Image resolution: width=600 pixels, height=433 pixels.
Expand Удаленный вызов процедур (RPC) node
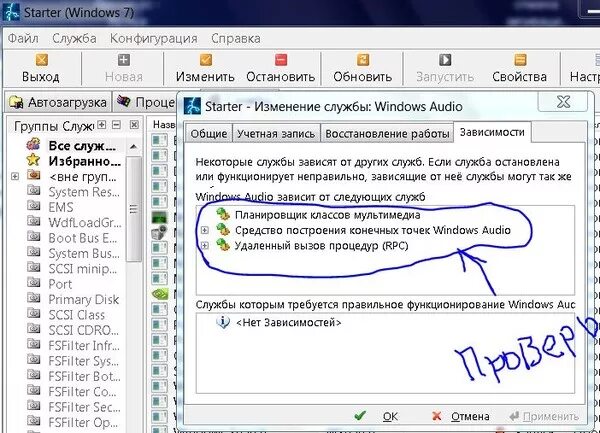pos(205,246)
